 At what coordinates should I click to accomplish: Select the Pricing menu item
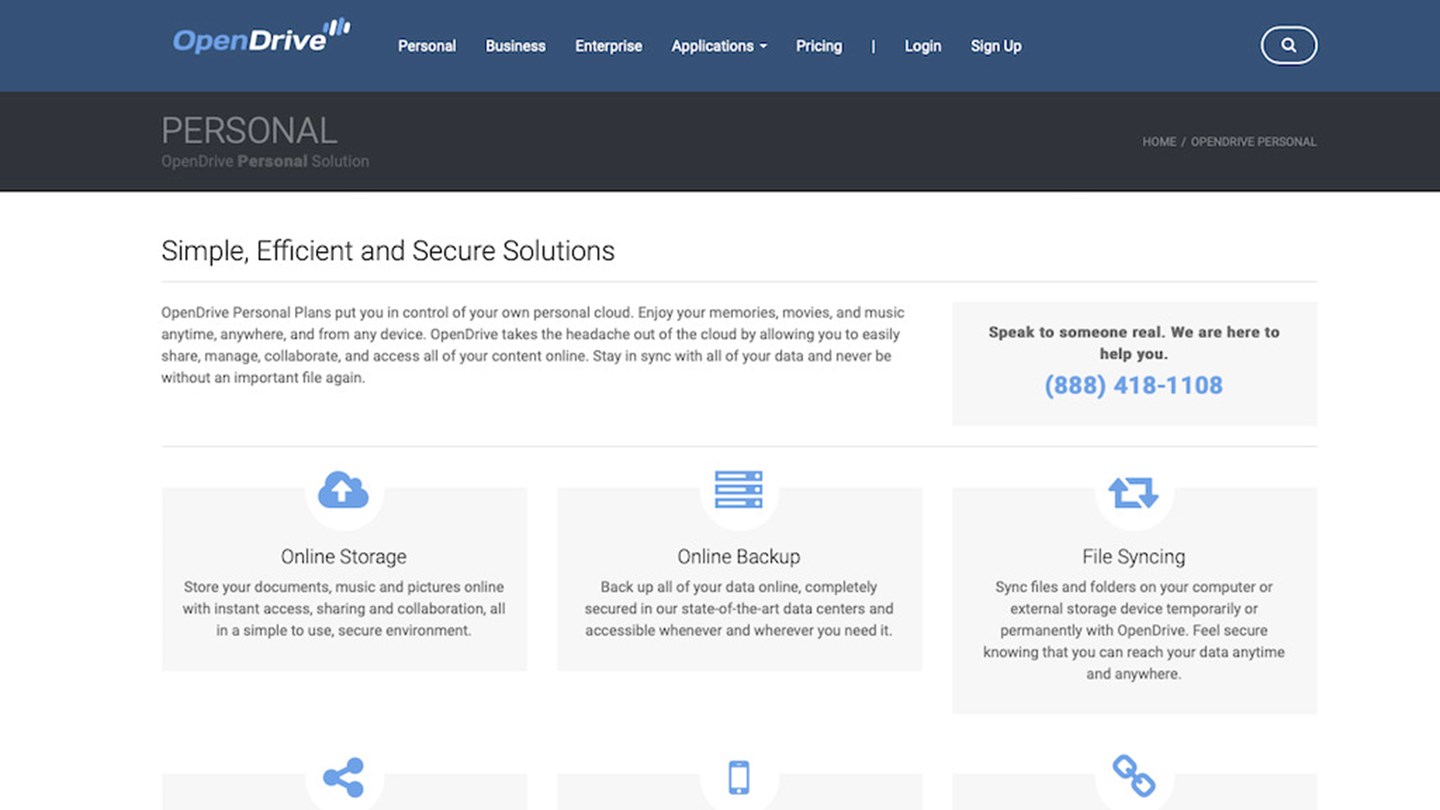[x=819, y=46]
